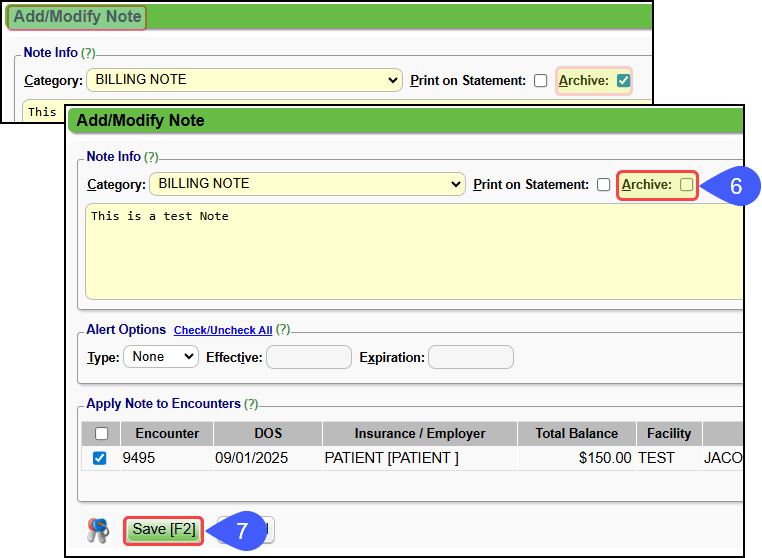Screen dimensions: 762x558
Task: Open Category dropdown in background window
Action: coord(244,80)
